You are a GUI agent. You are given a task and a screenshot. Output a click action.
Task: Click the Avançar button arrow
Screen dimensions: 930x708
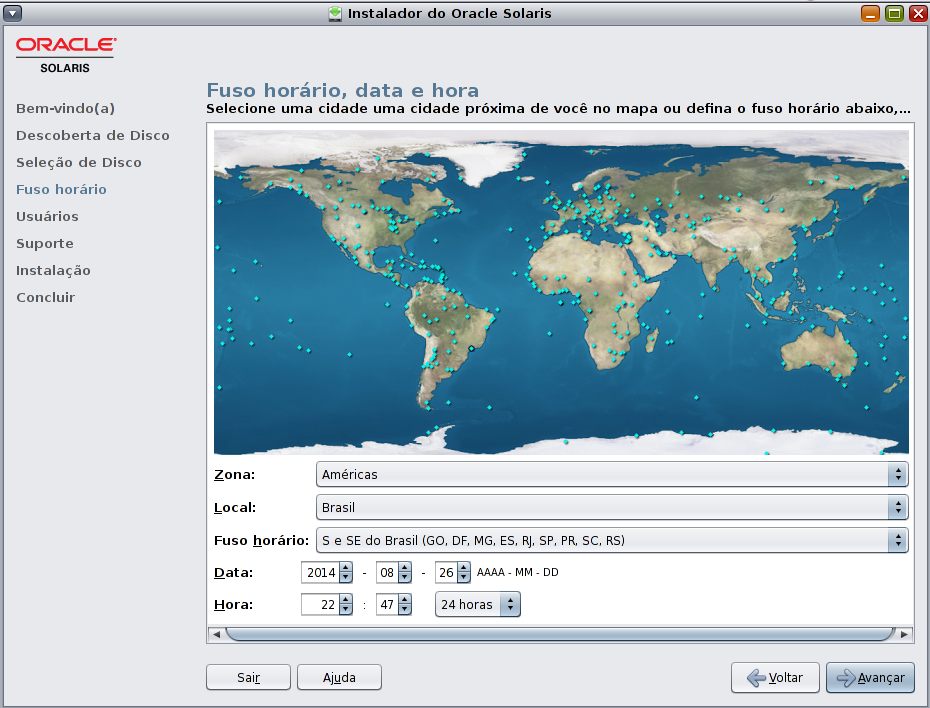847,677
